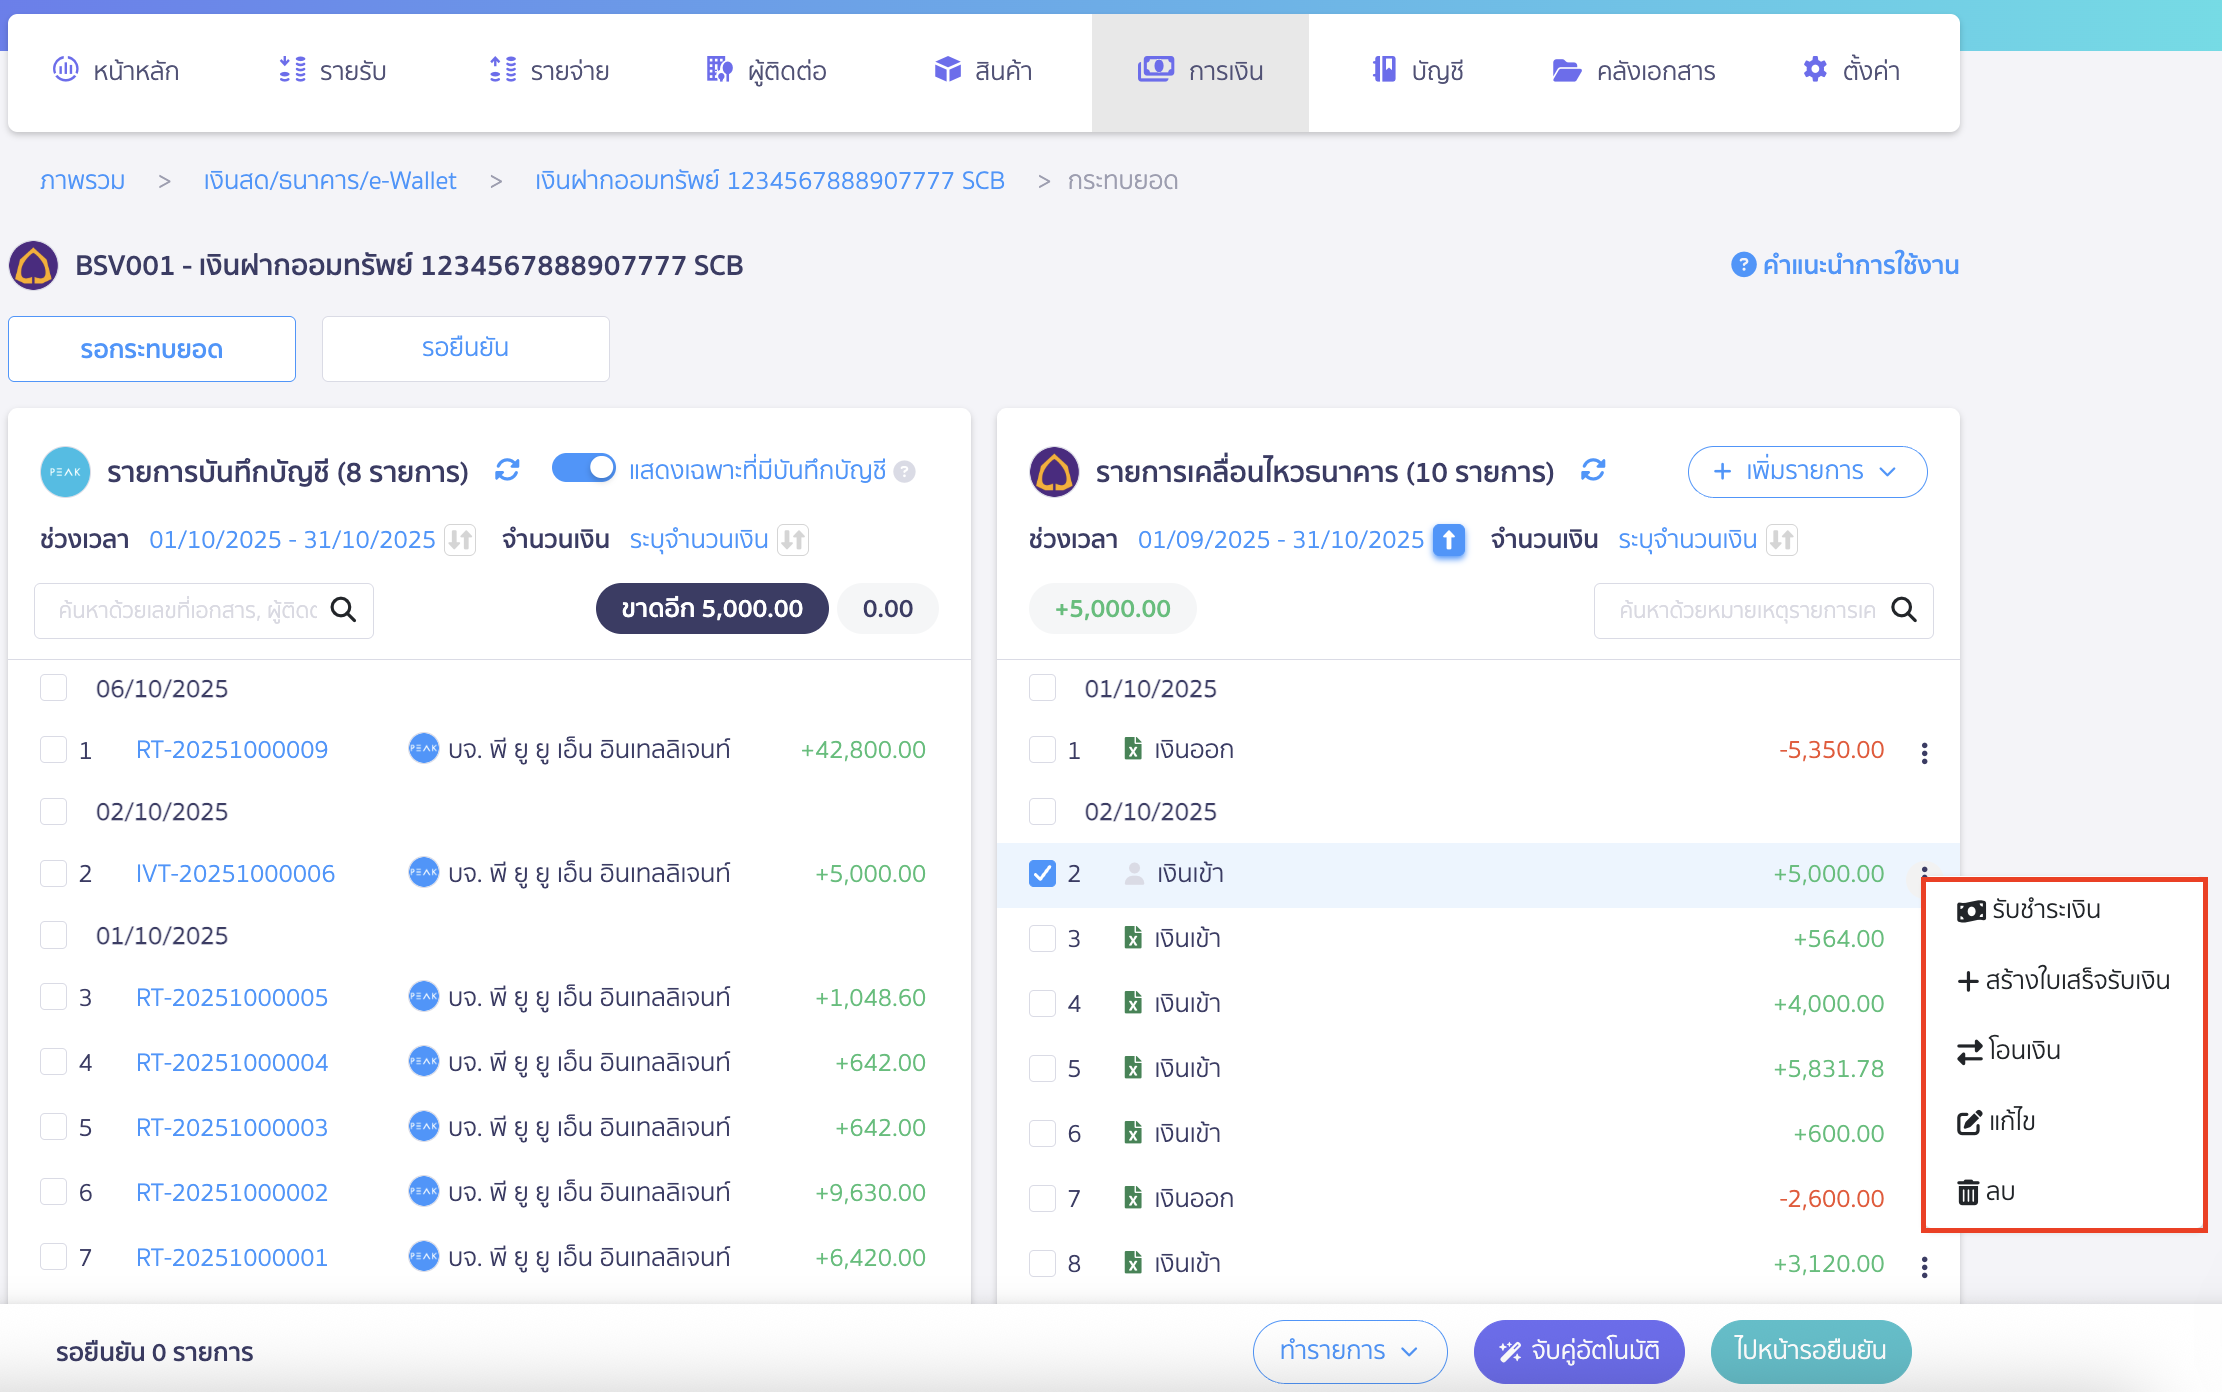
Task: Open the ทำรายการ dropdown button
Action: pyautogui.click(x=1349, y=1351)
